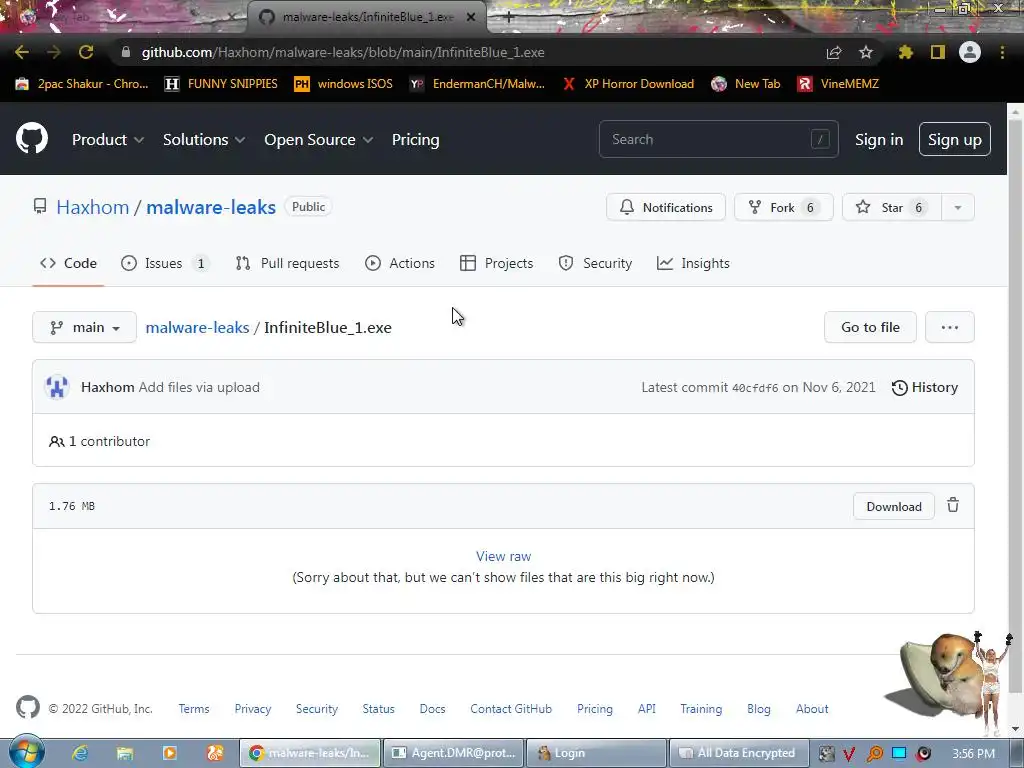Click the Go to file button
The image size is (1024, 768).
coord(870,327)
